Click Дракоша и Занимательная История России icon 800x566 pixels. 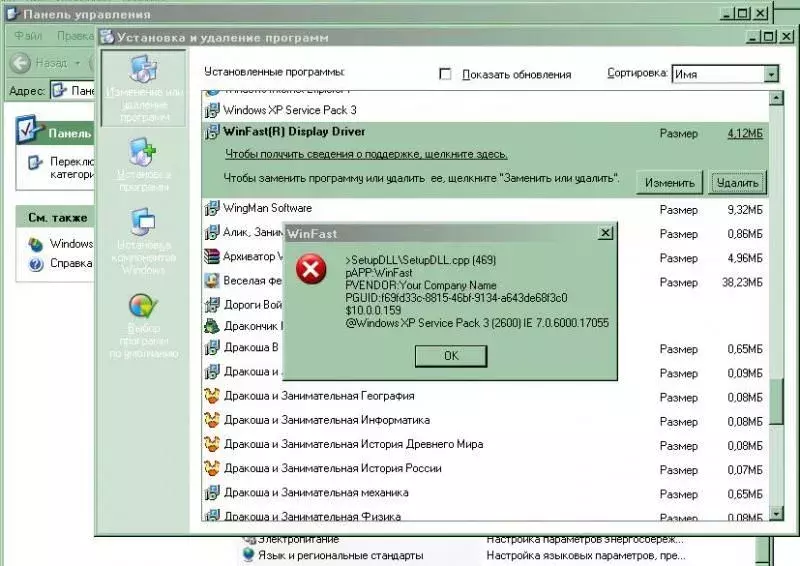[x=212, y=468]
